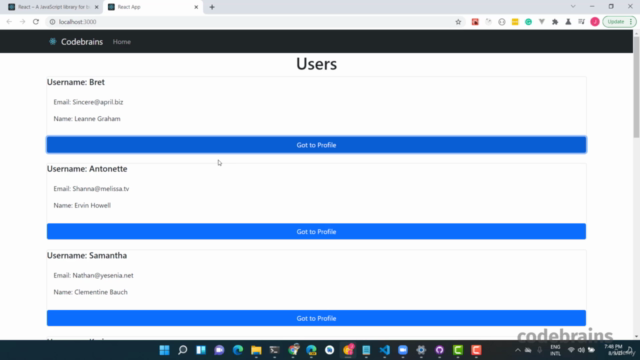This screenshot has width=640, height=360.
Task: Click the text Name: Leanne Graham
Action: point(87,119)
